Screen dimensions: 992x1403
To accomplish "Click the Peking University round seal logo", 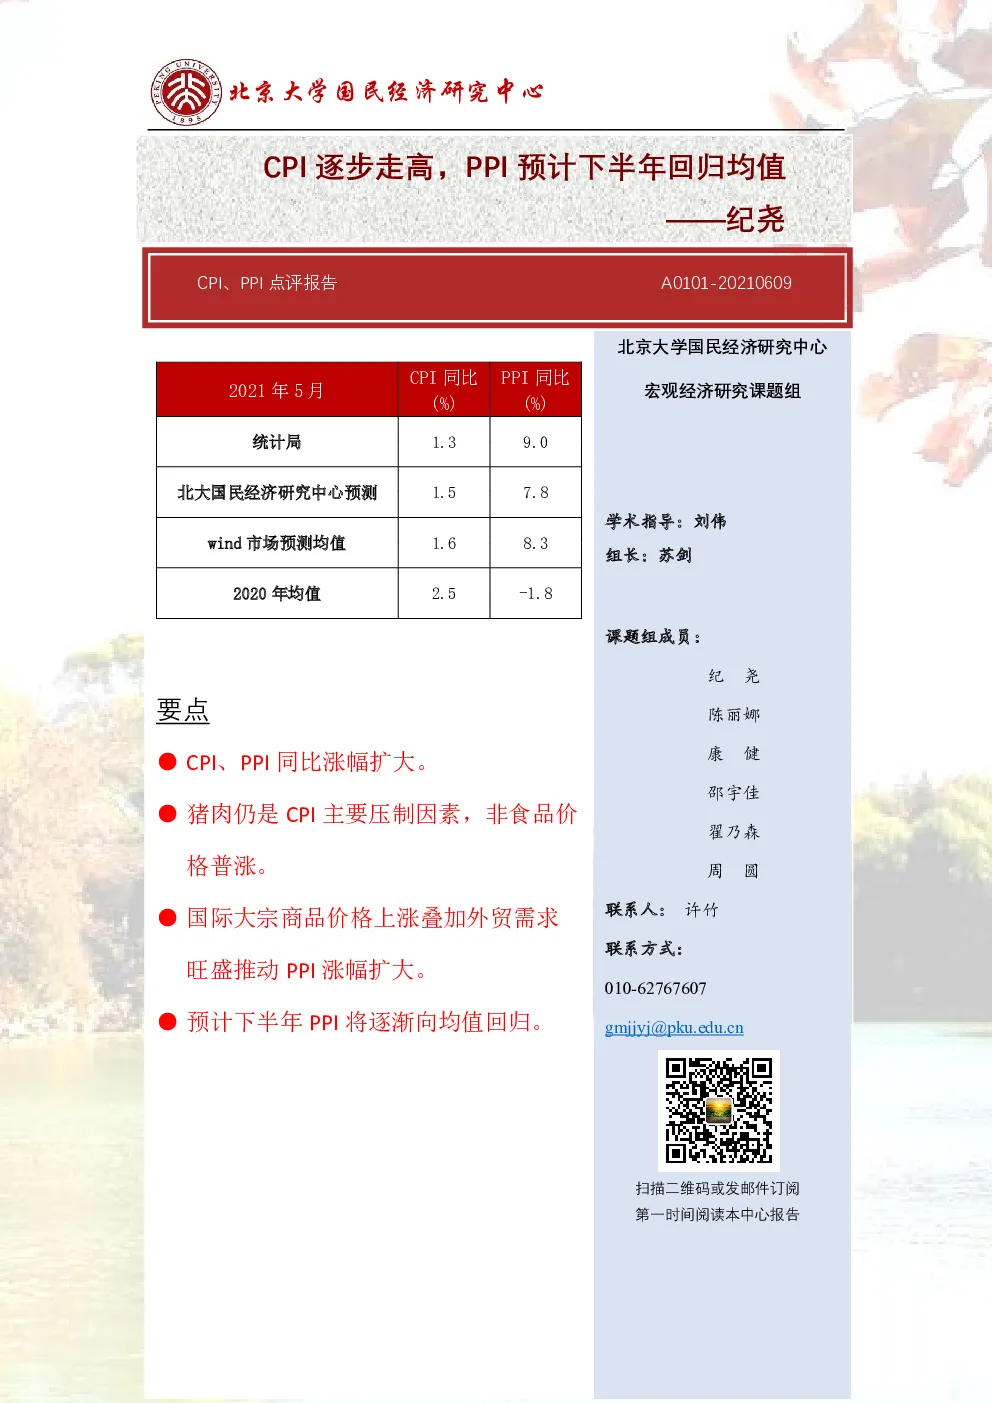I will (186, 91).
